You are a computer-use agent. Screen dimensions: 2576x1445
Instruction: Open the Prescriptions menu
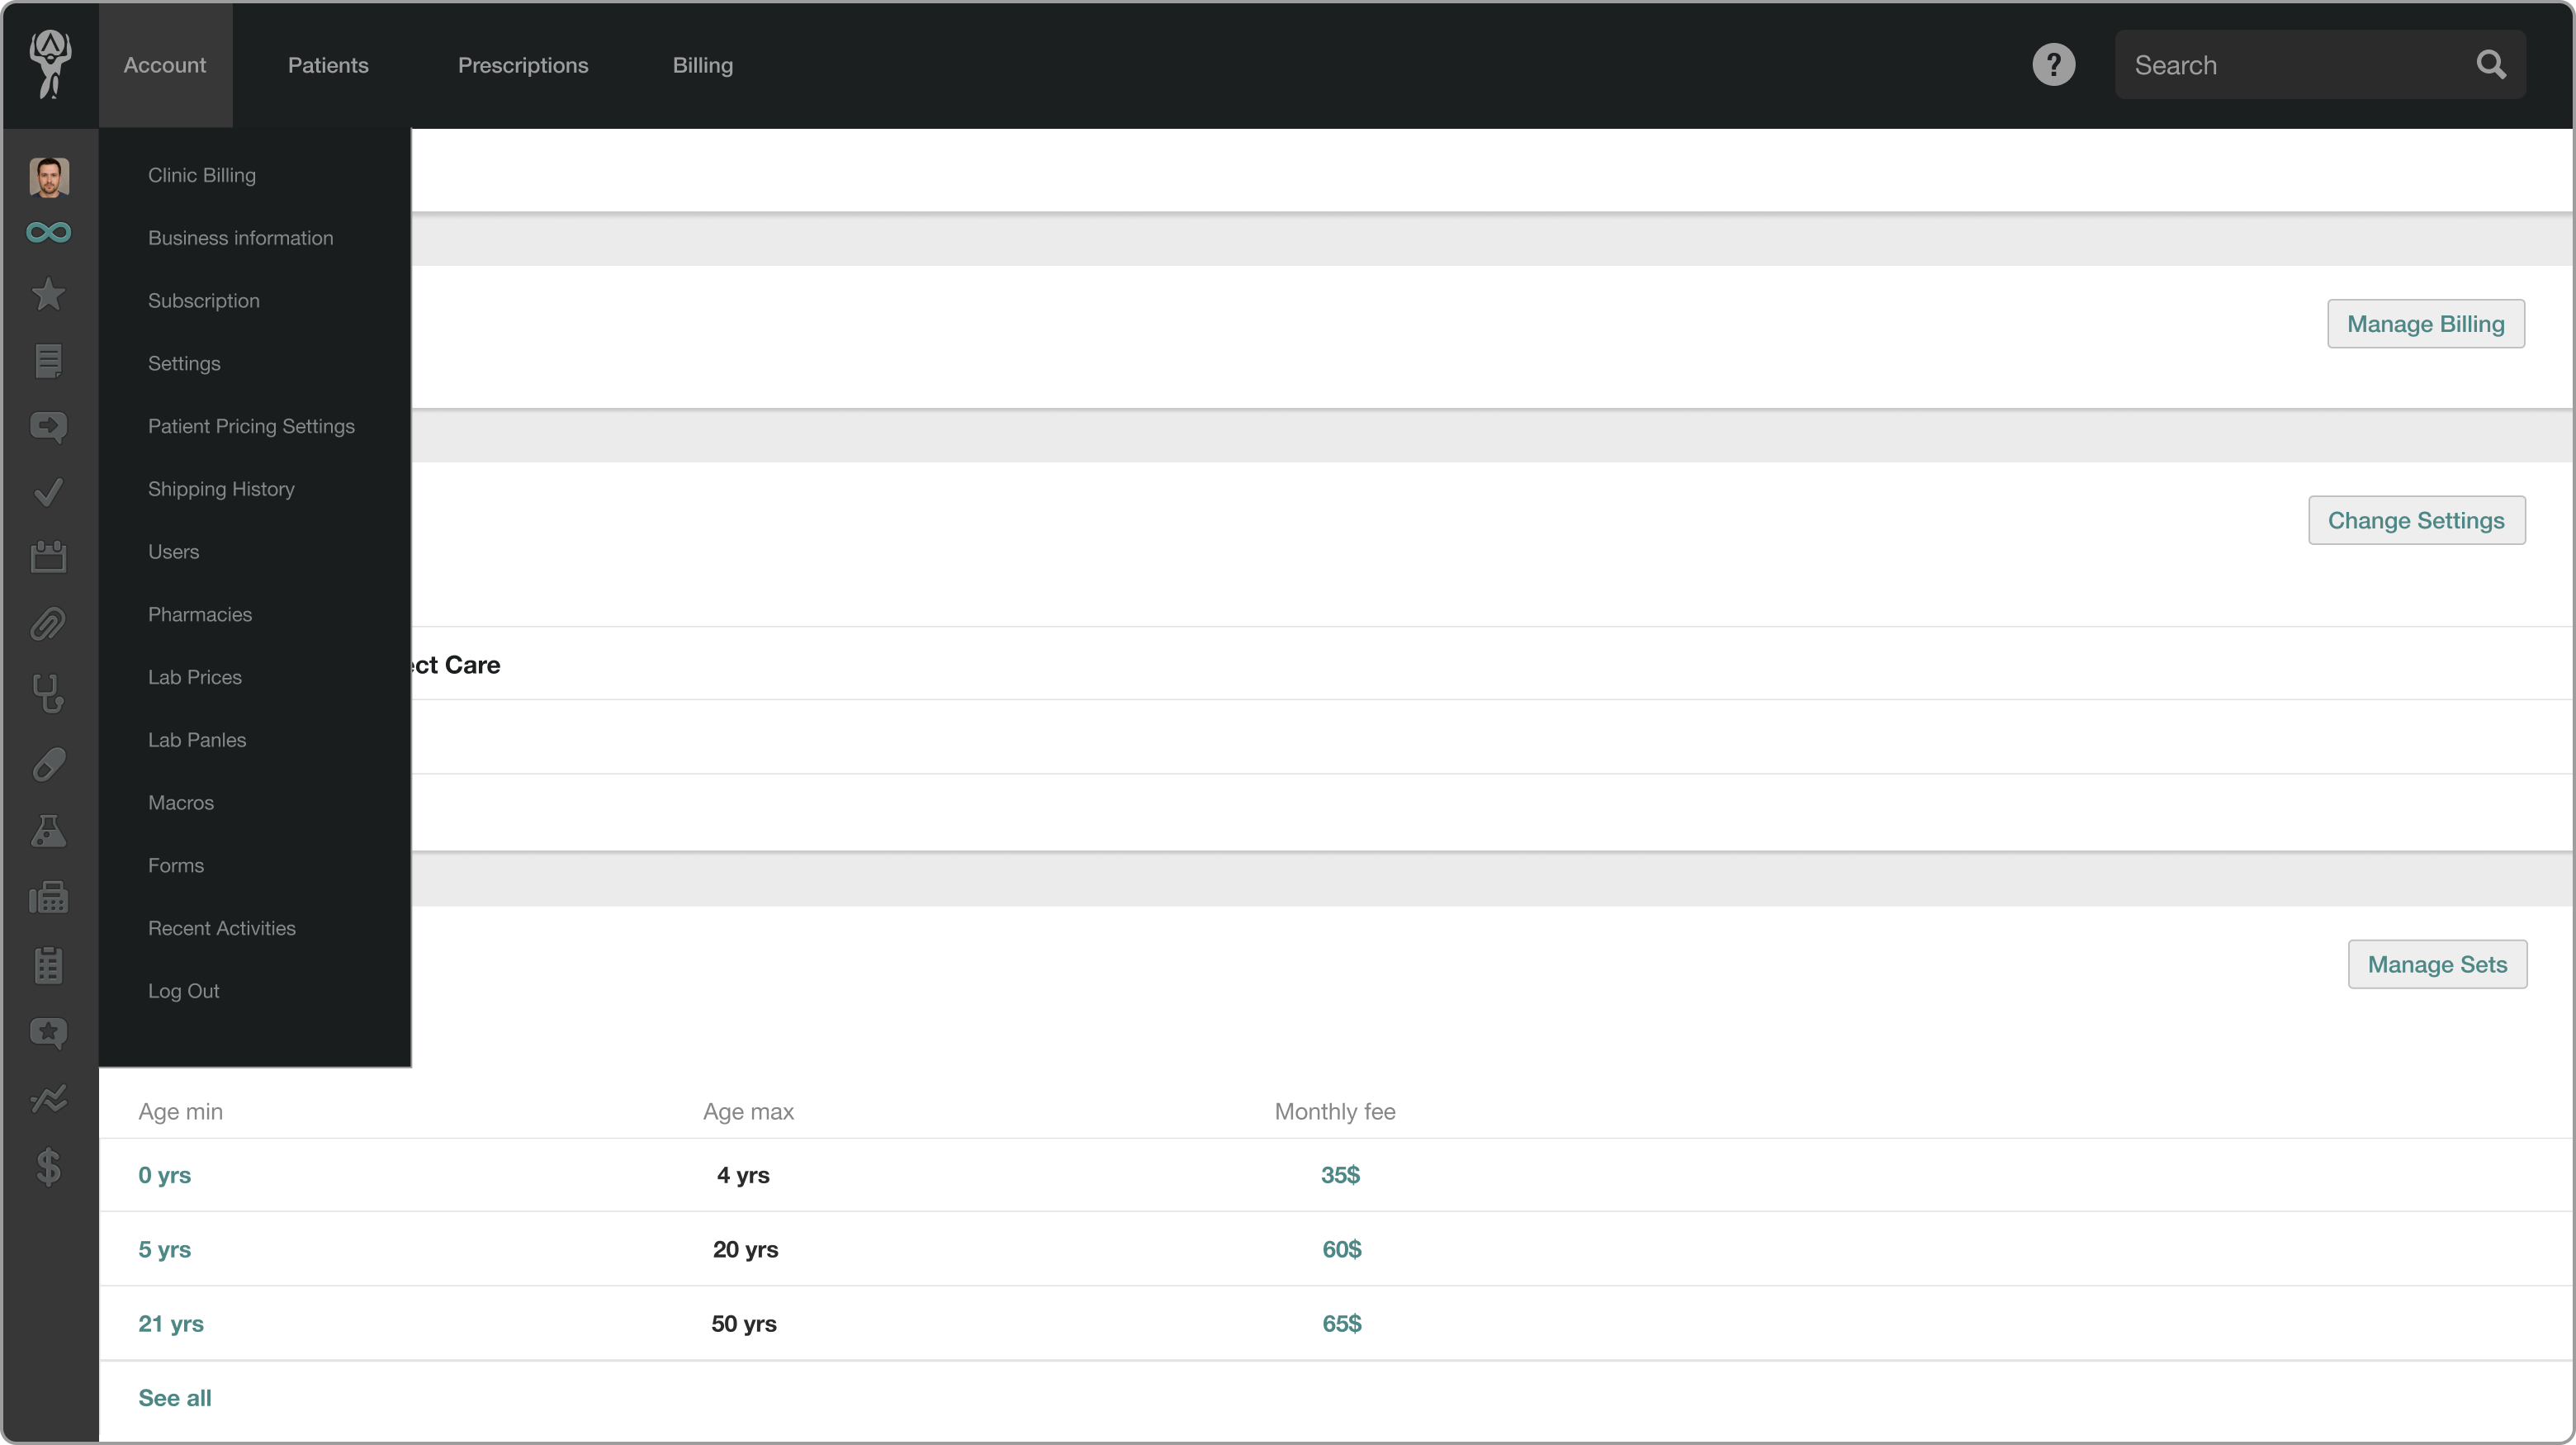523,65
